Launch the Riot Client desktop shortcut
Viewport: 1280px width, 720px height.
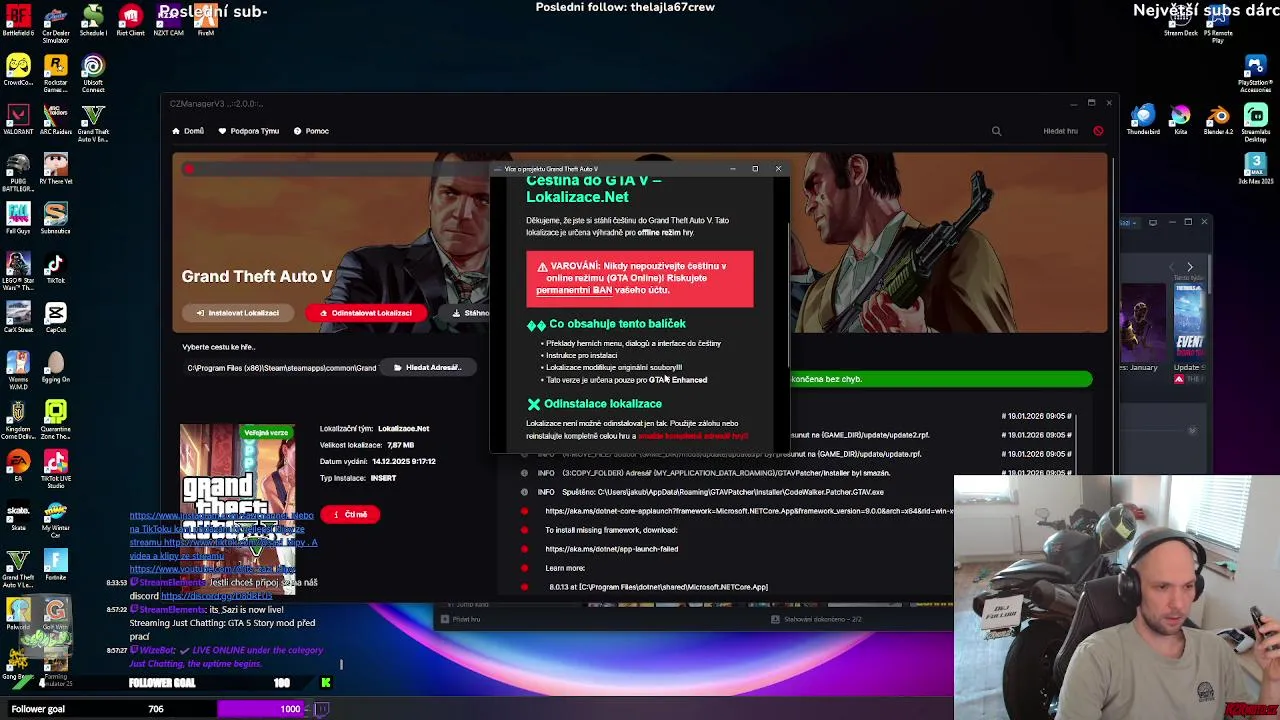click(x=130, y=20)
